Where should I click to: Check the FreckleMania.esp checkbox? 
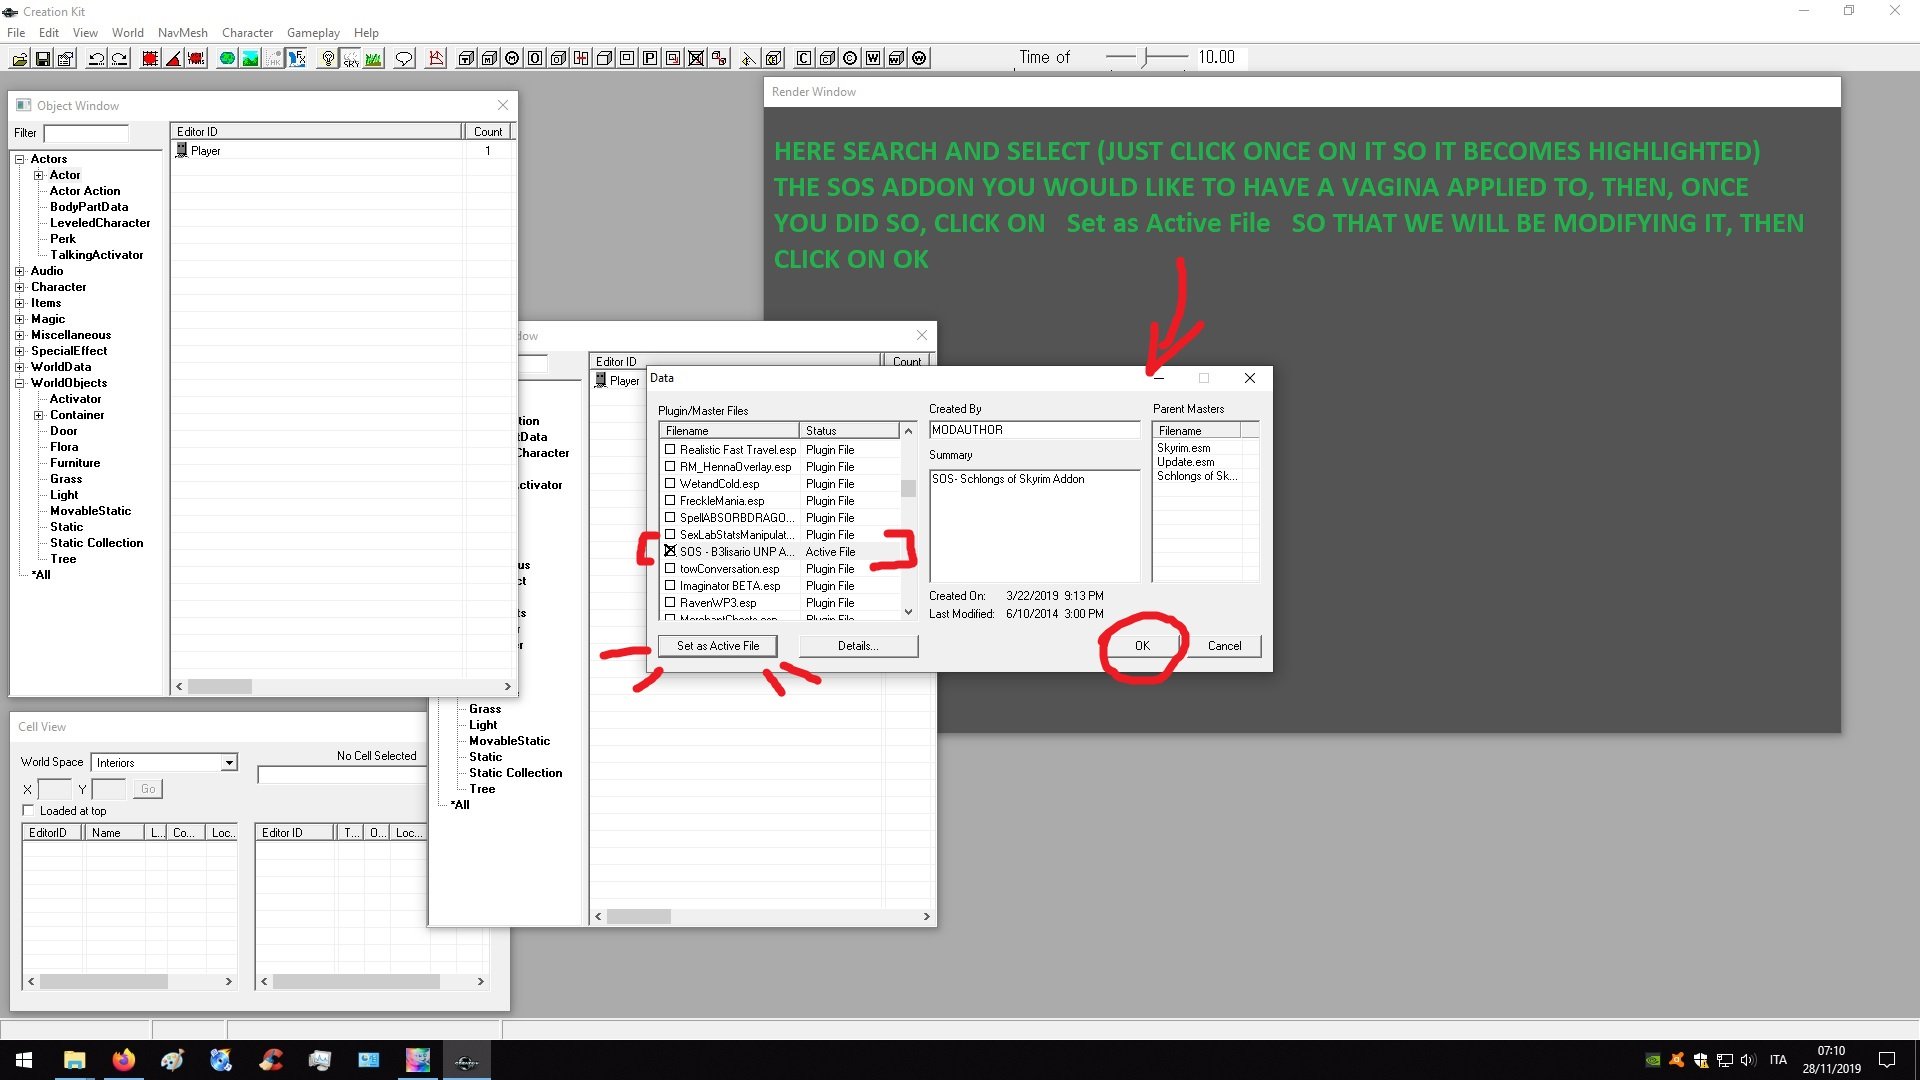click(x=670, y=501)
